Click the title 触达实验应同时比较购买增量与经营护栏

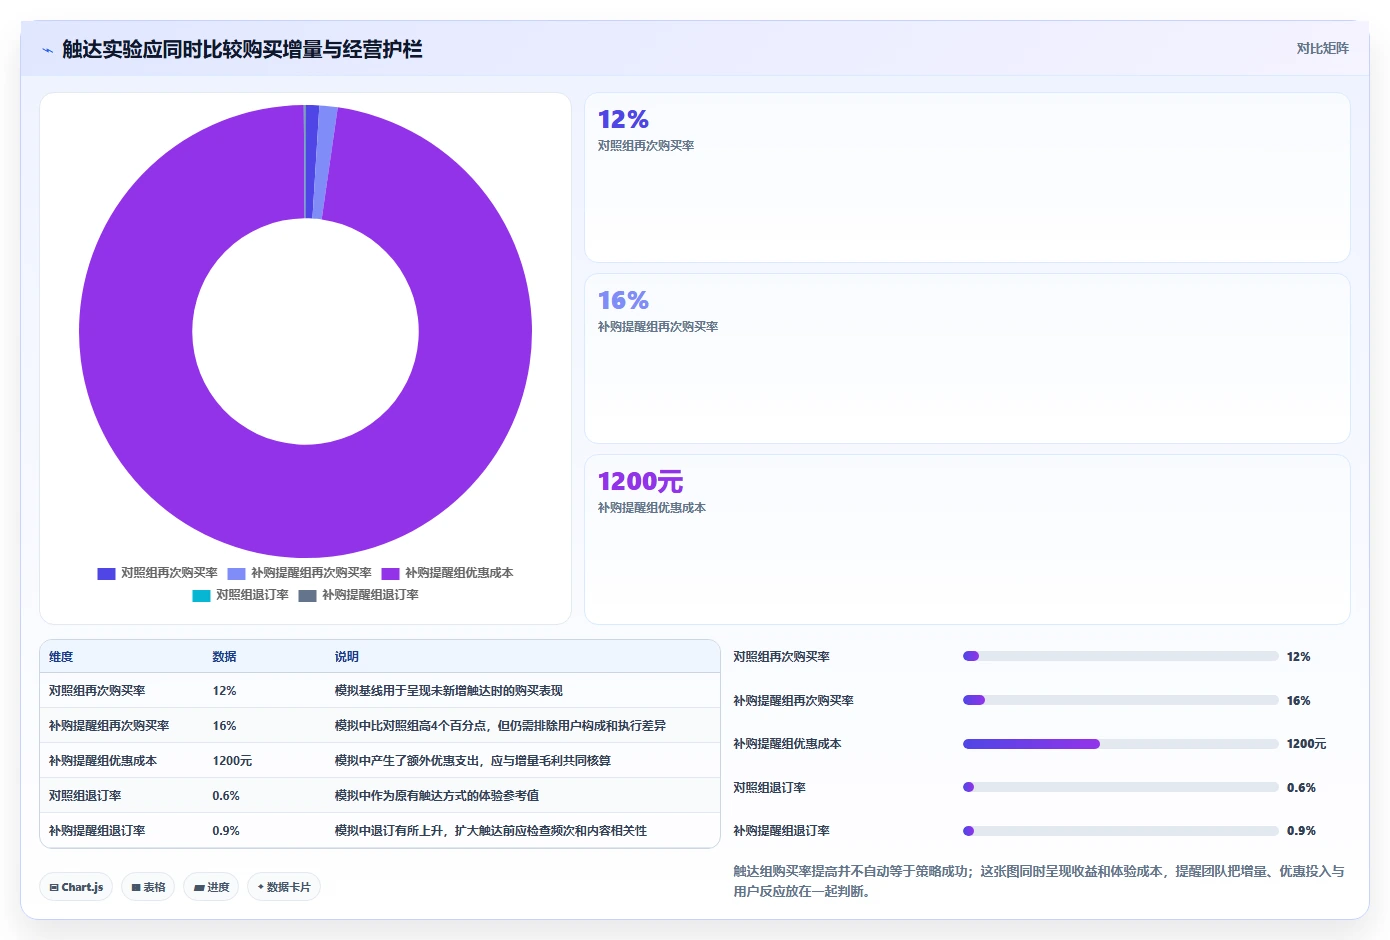[242, 49]
